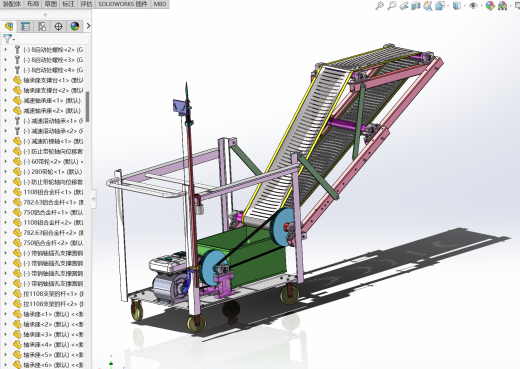Activate the Section View icon
This screenshot has width=520, height=369.
[x=416, y=6]
